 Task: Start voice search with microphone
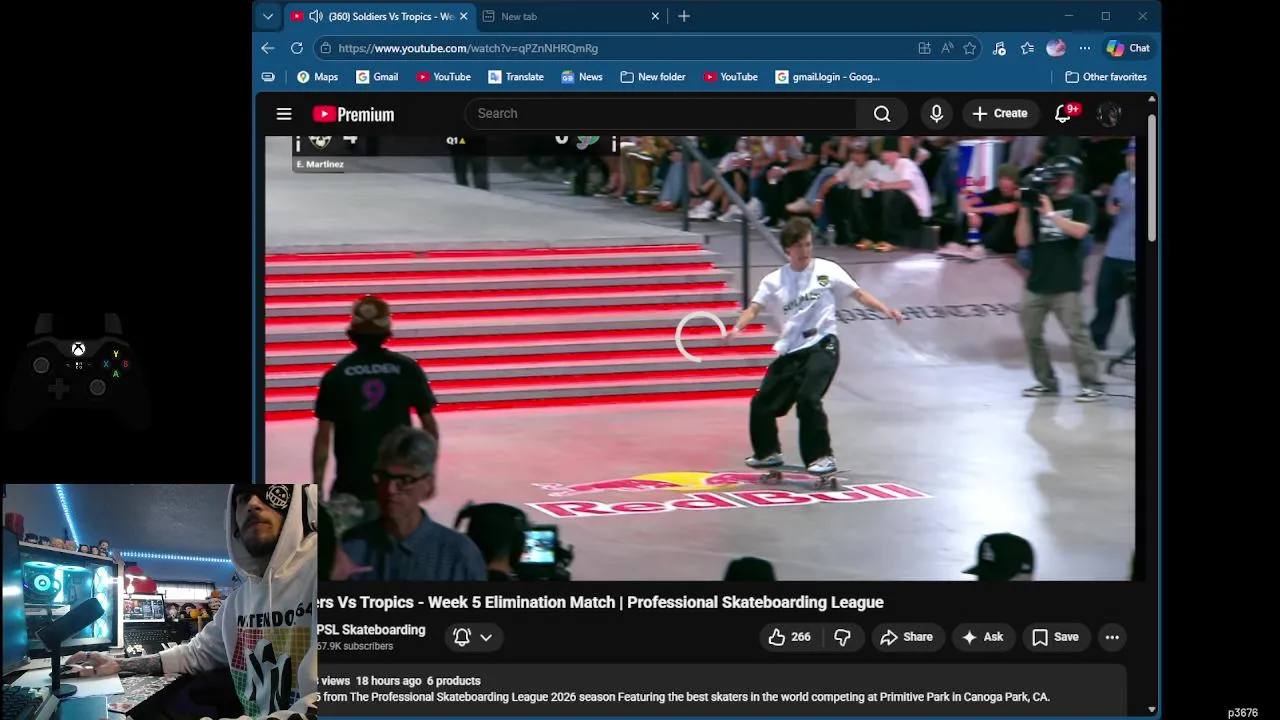click(x=936, y=114)
